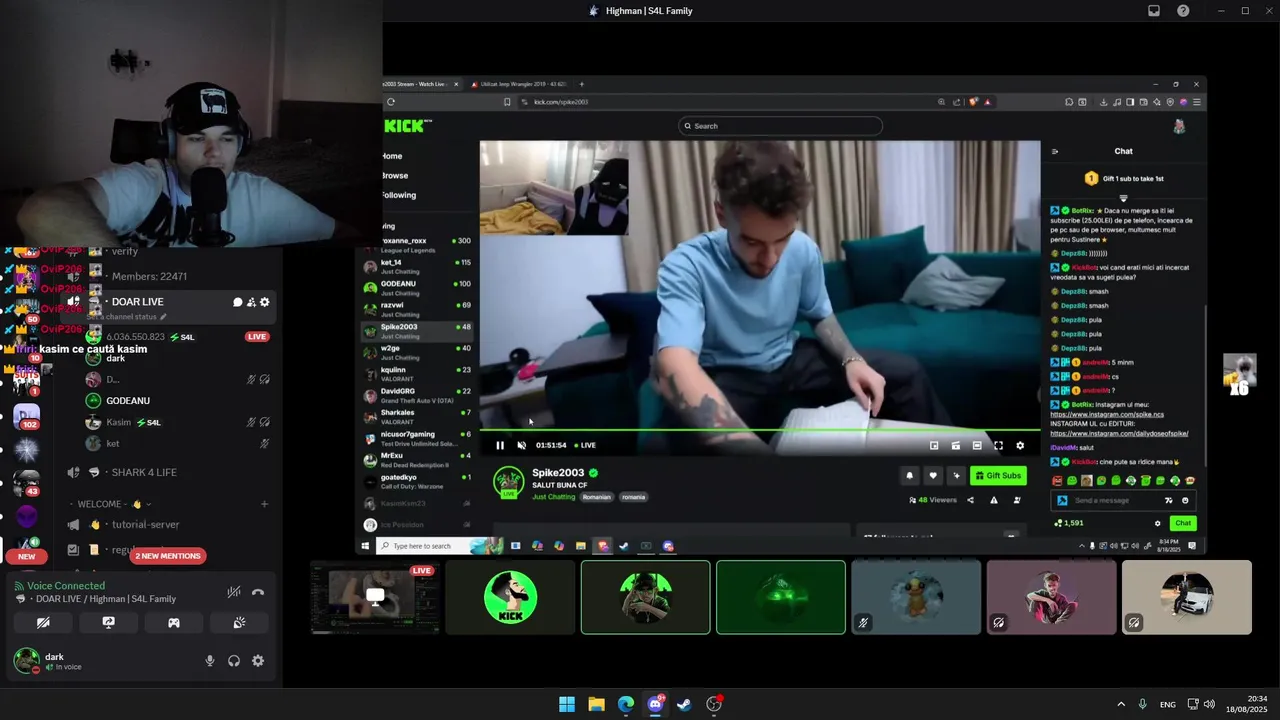This screenshot has height=720, width=1280.
Task: Click the share your screen button
Action: [108, 622]
